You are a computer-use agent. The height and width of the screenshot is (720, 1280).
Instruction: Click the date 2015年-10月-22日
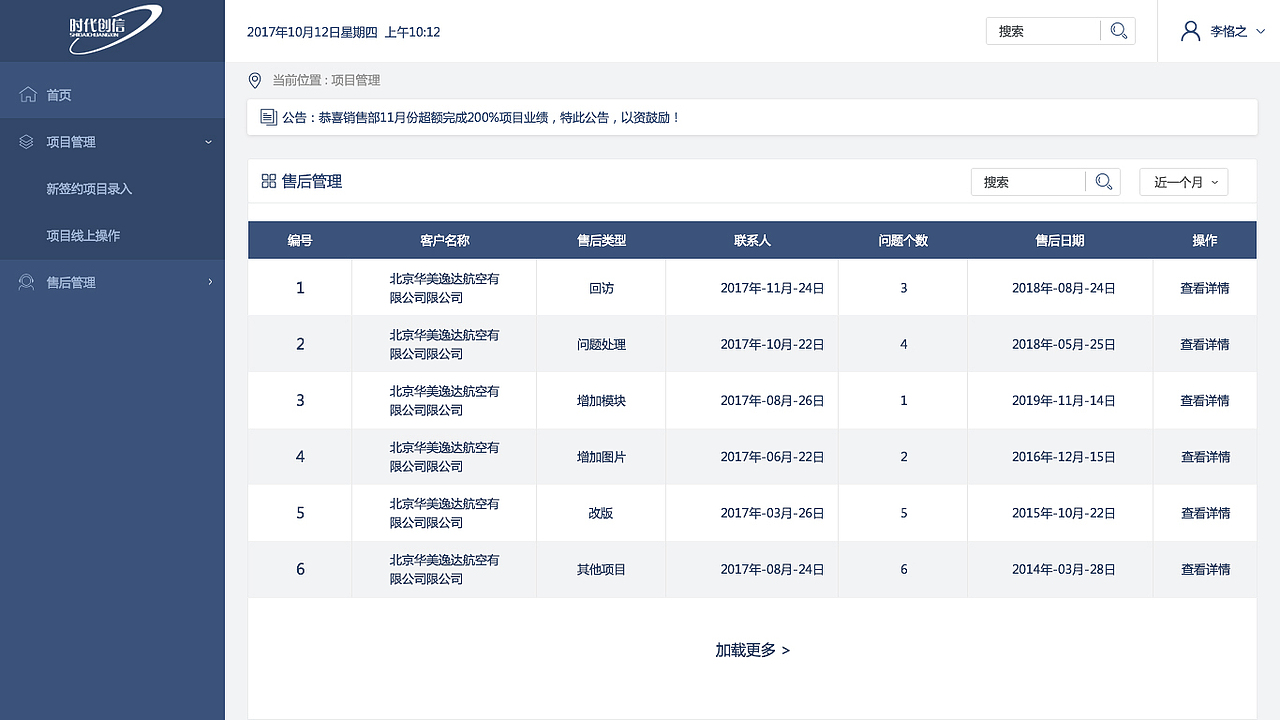coord(1064,513)
